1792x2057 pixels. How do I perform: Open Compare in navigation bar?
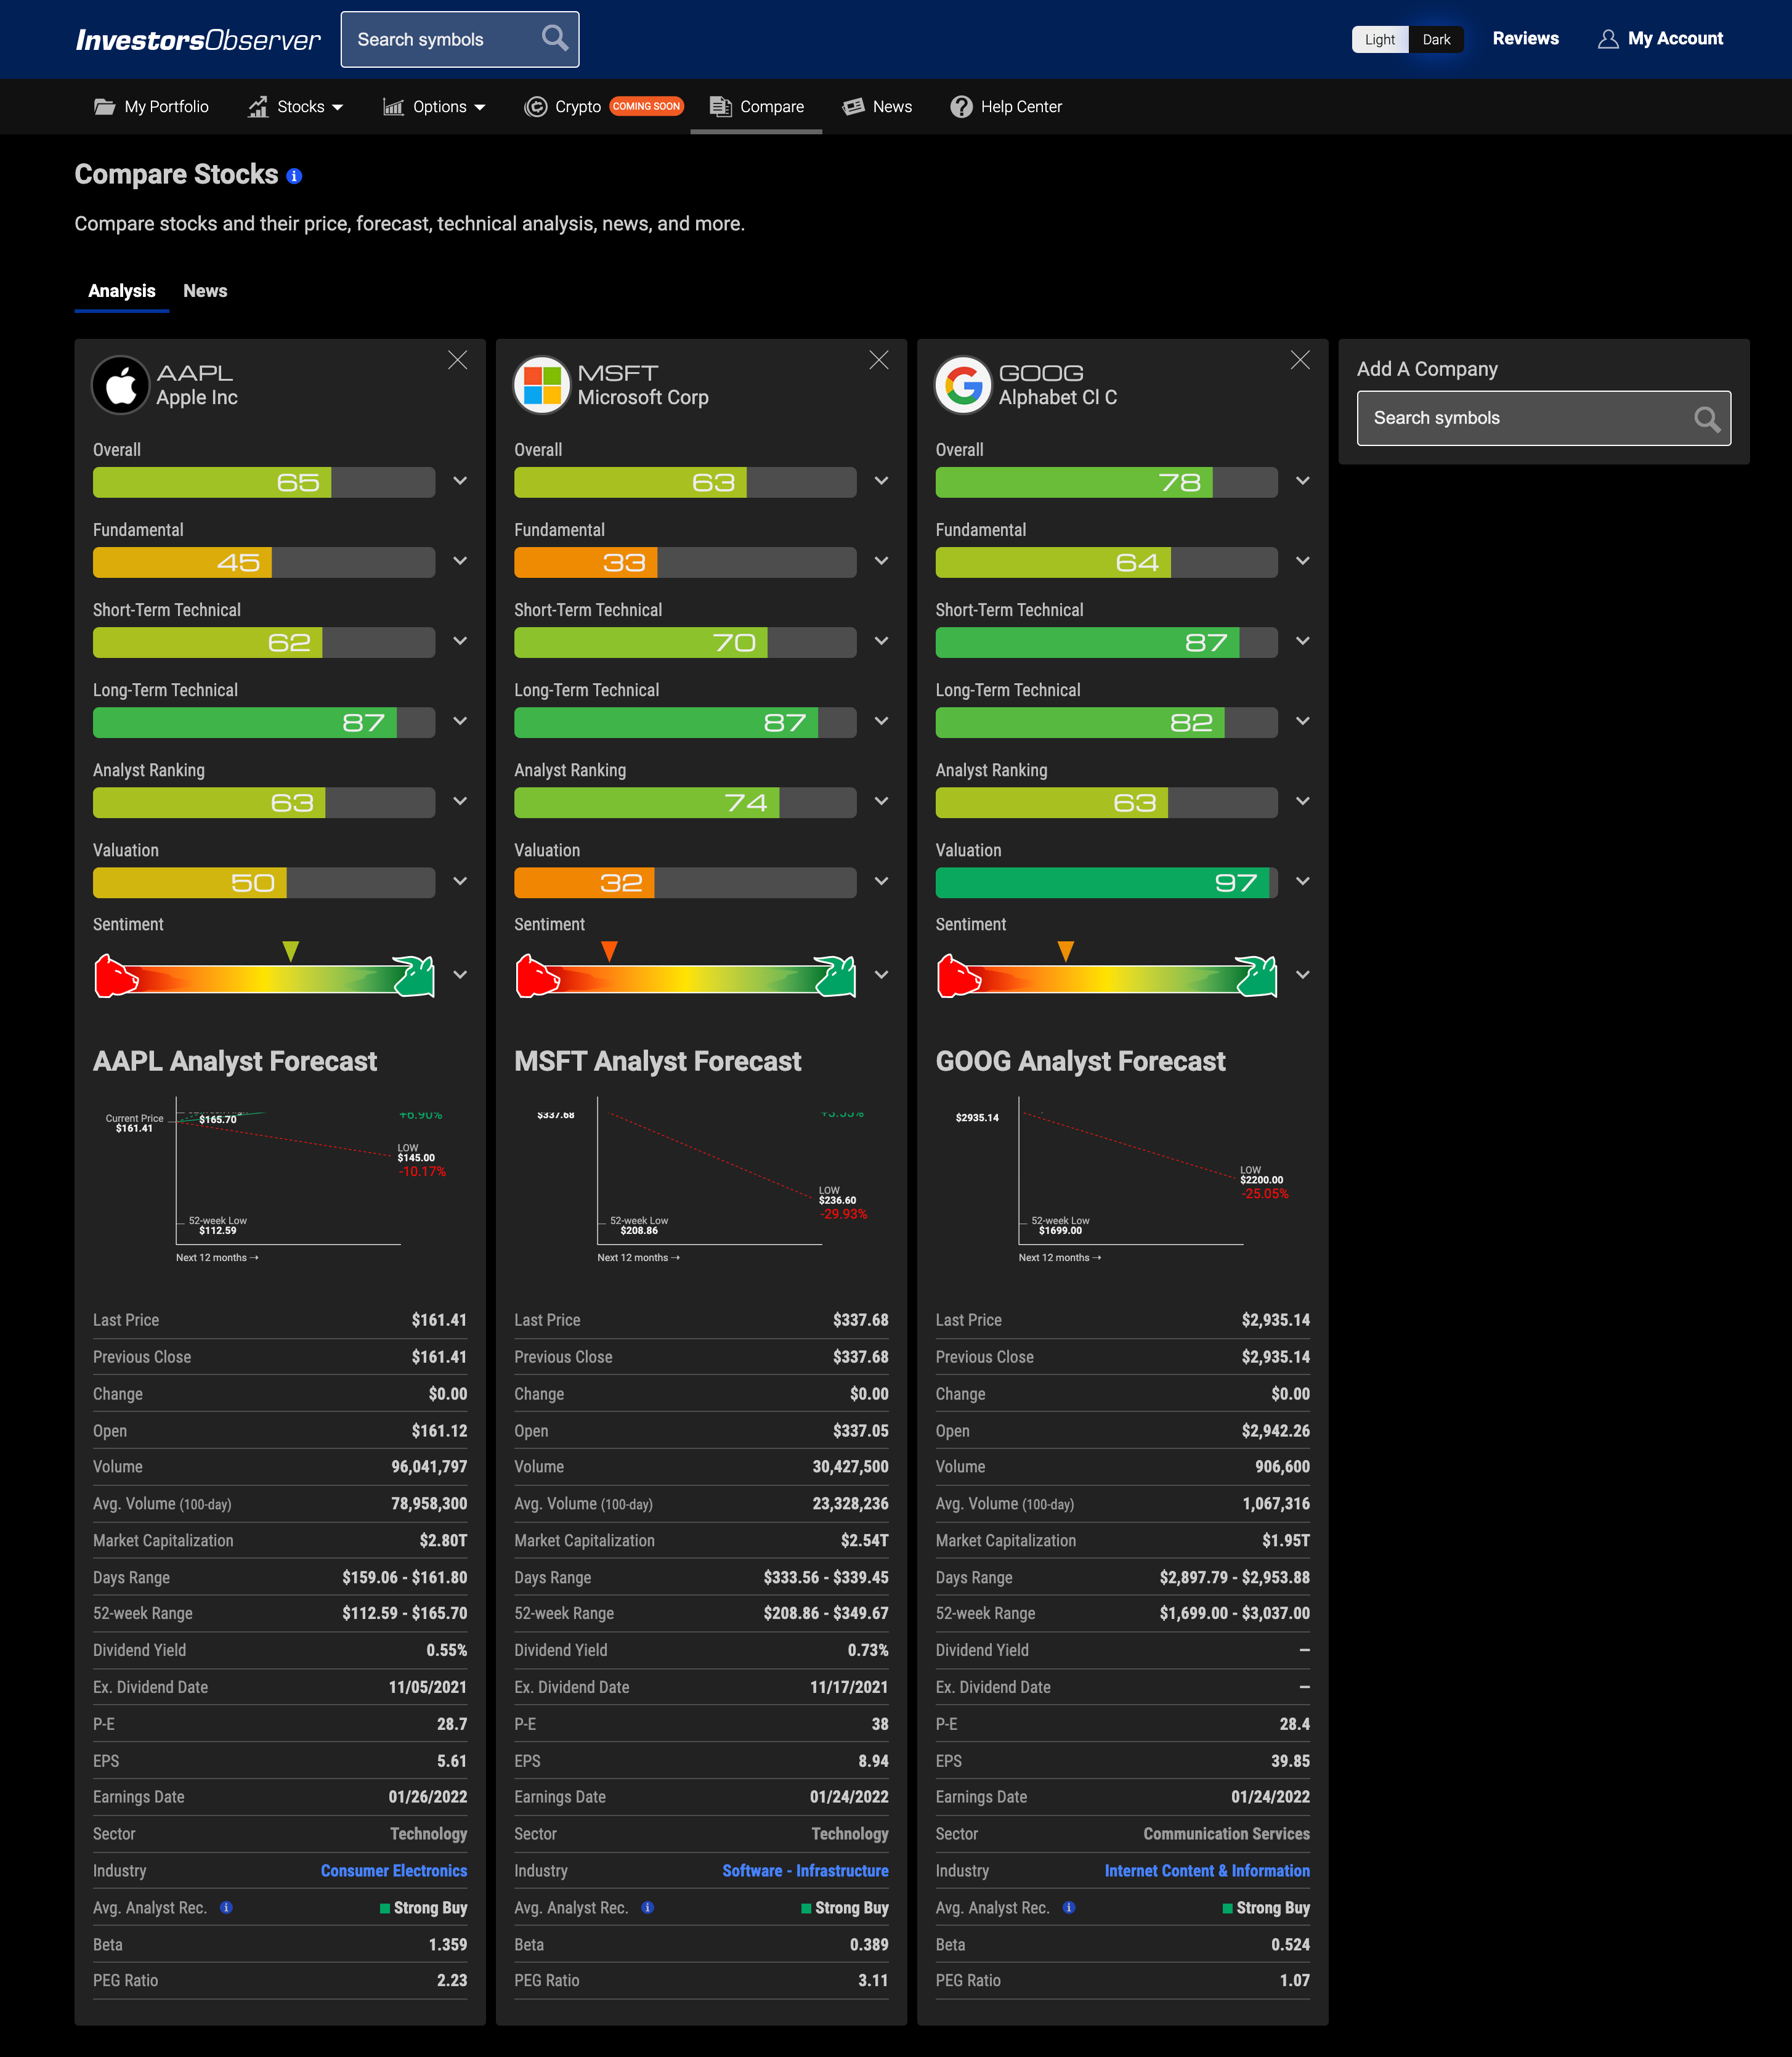click(756, 107)
